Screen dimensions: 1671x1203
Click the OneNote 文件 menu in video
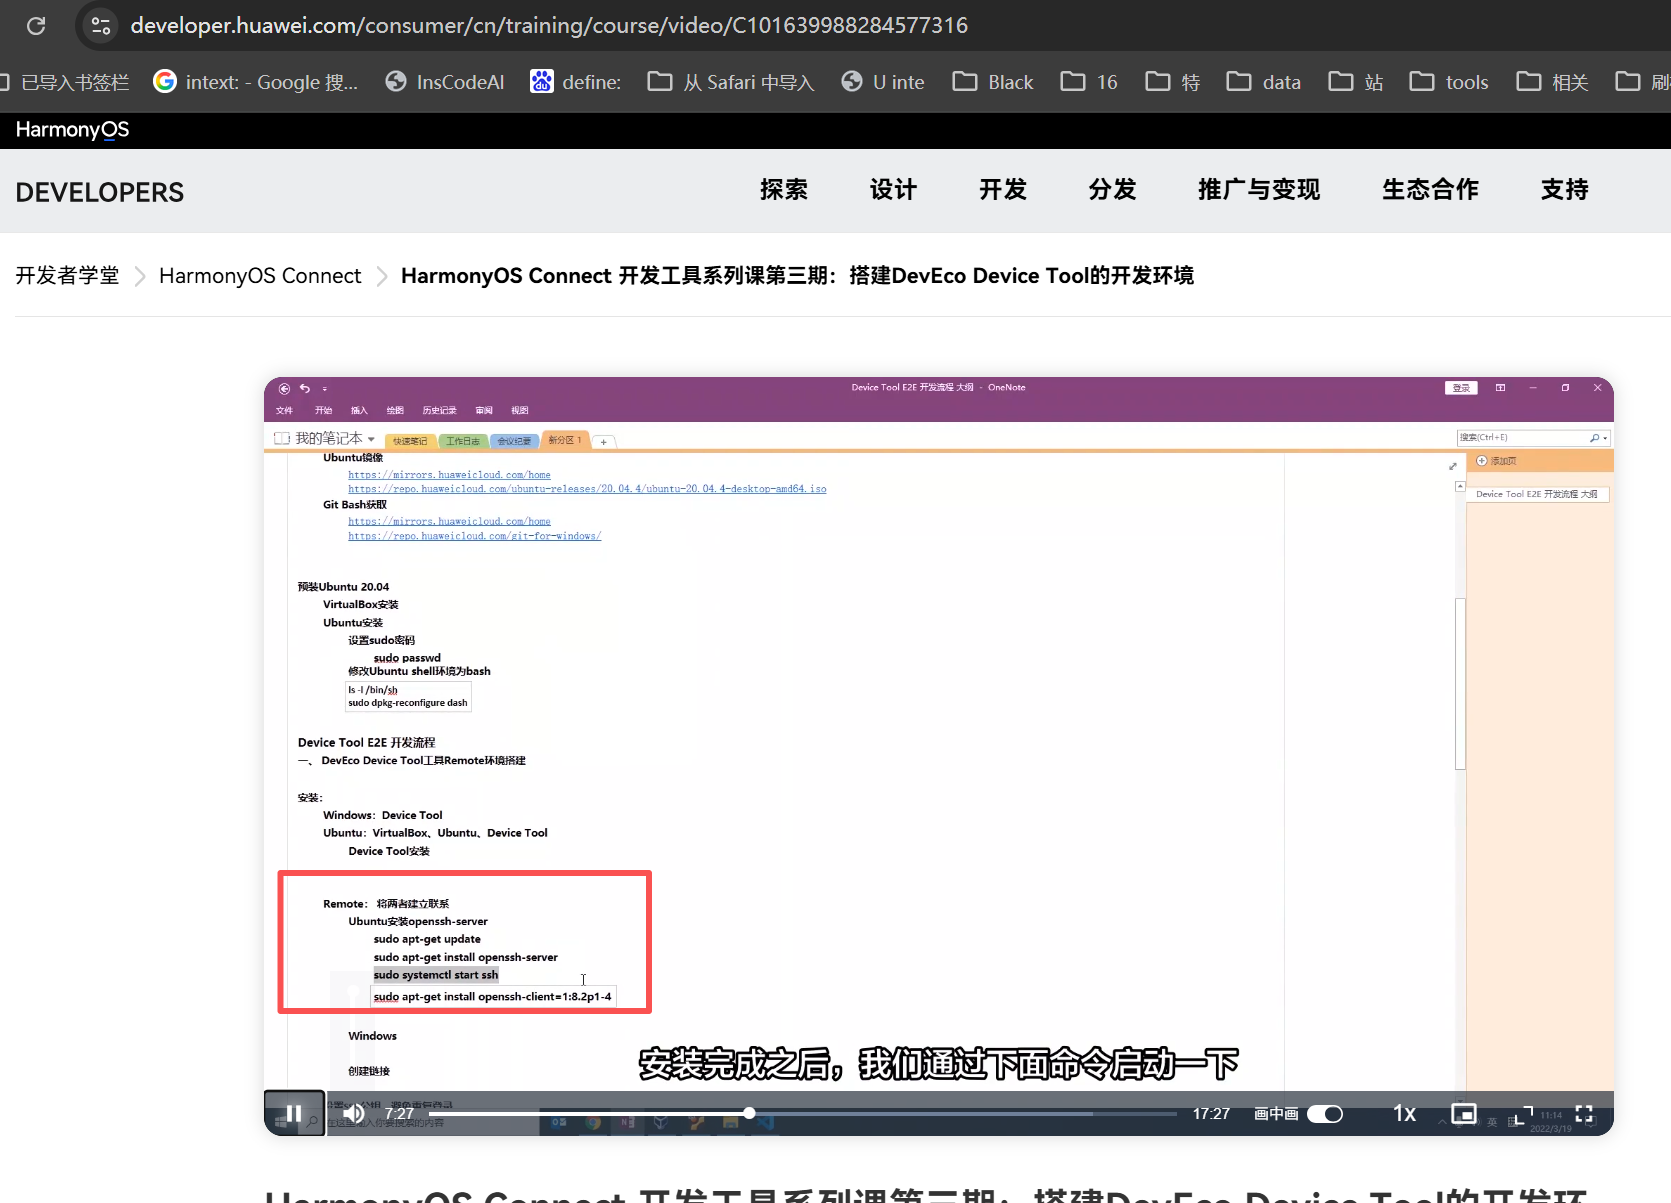[285, 411]
